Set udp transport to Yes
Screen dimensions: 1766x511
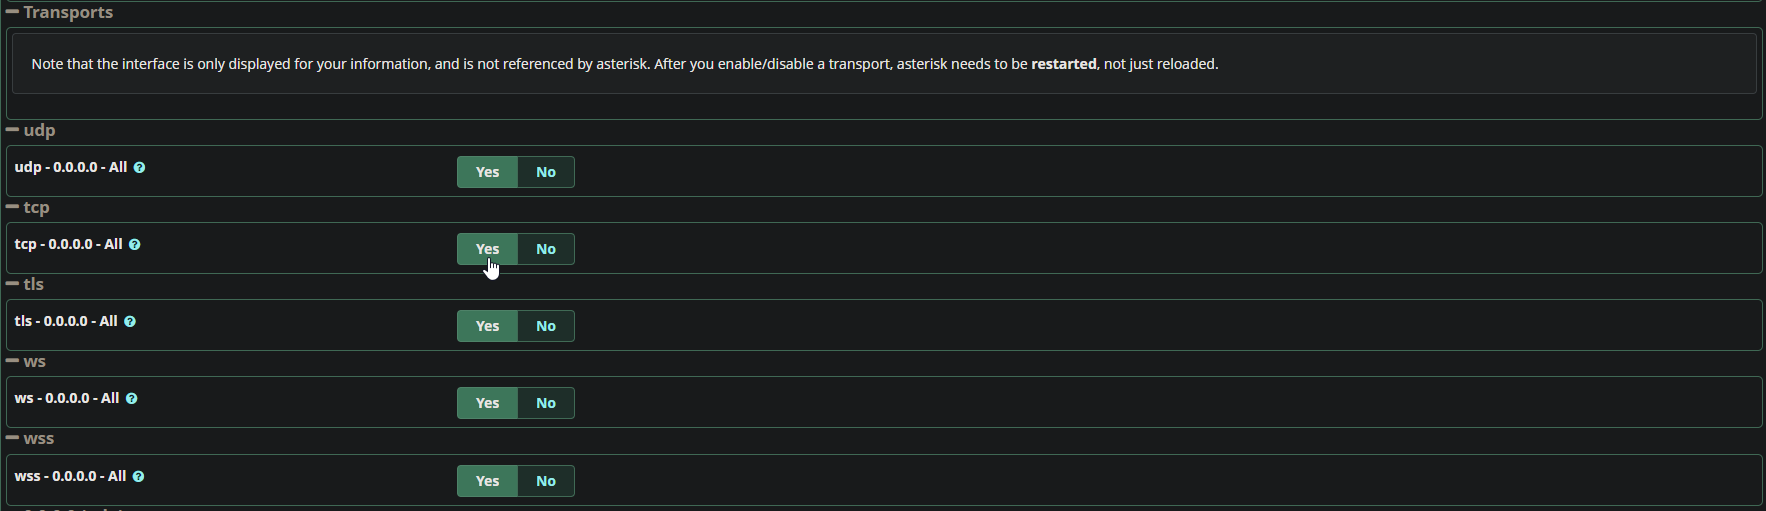tap(487, 172)
